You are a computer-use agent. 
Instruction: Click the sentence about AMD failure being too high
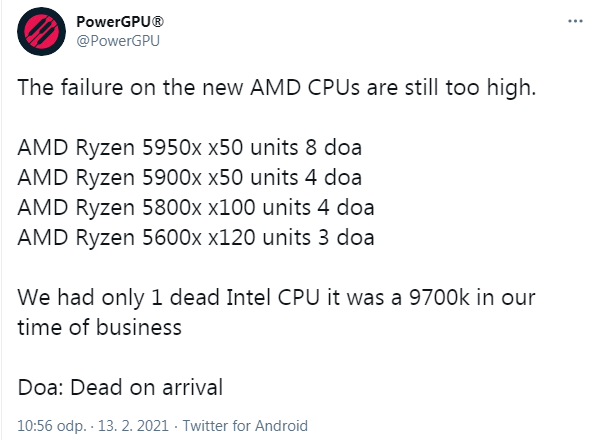click(x=277, y=88)
